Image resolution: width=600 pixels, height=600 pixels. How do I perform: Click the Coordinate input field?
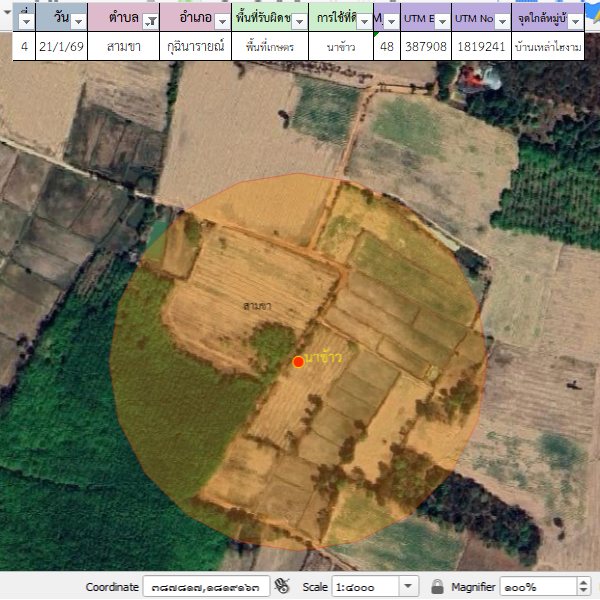[x=205, y=587]
